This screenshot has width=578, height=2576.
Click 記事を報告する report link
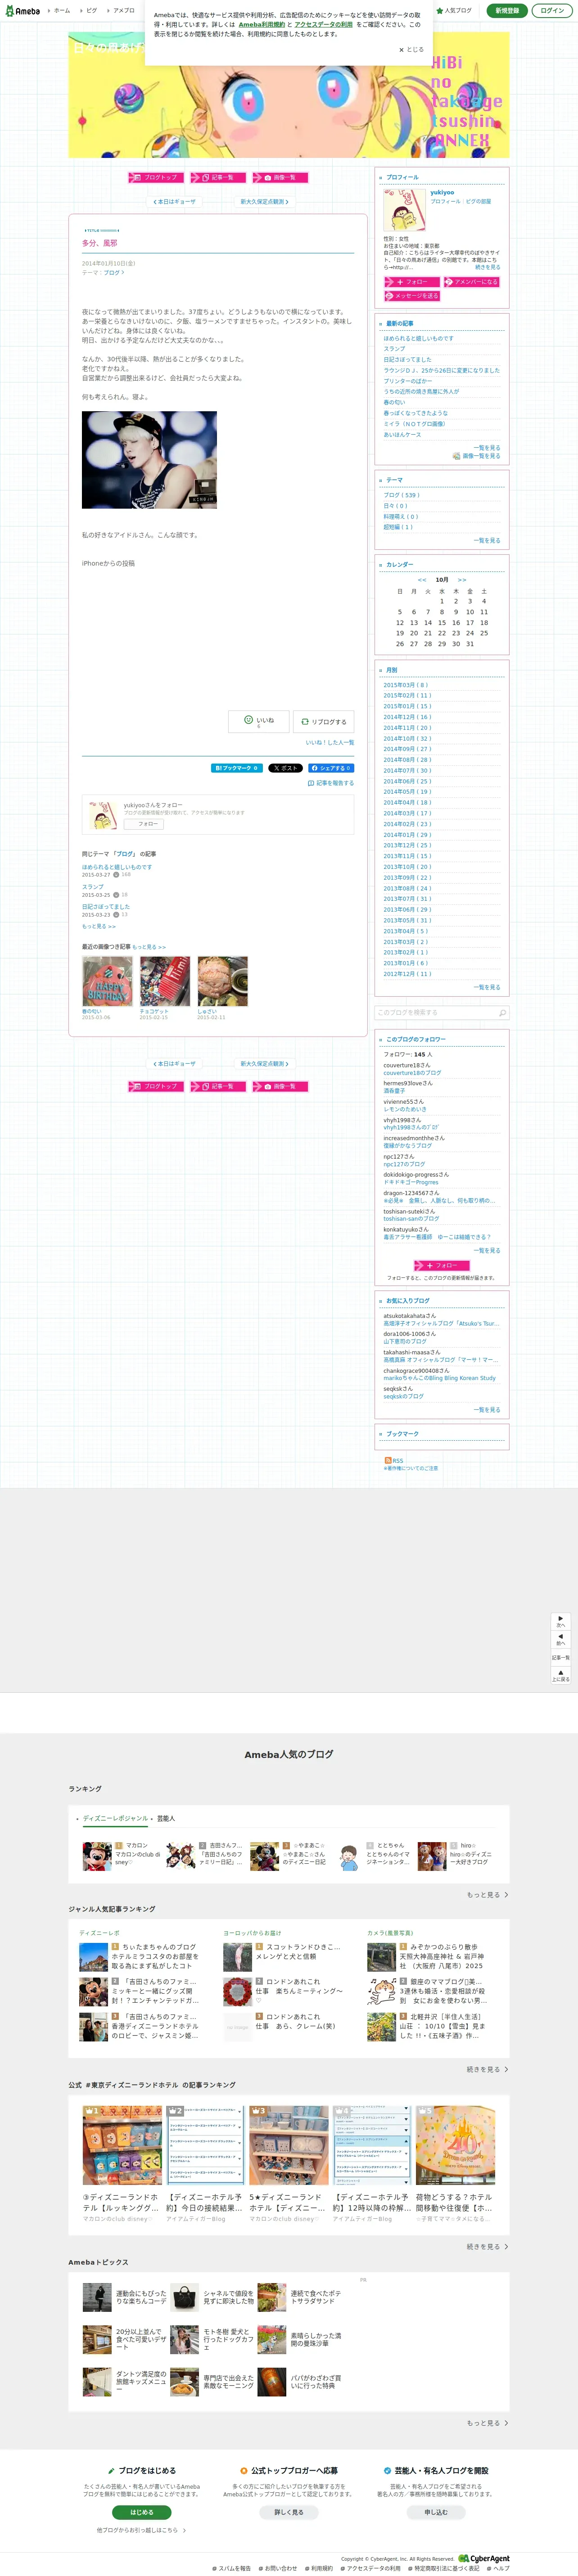point(331,783)
